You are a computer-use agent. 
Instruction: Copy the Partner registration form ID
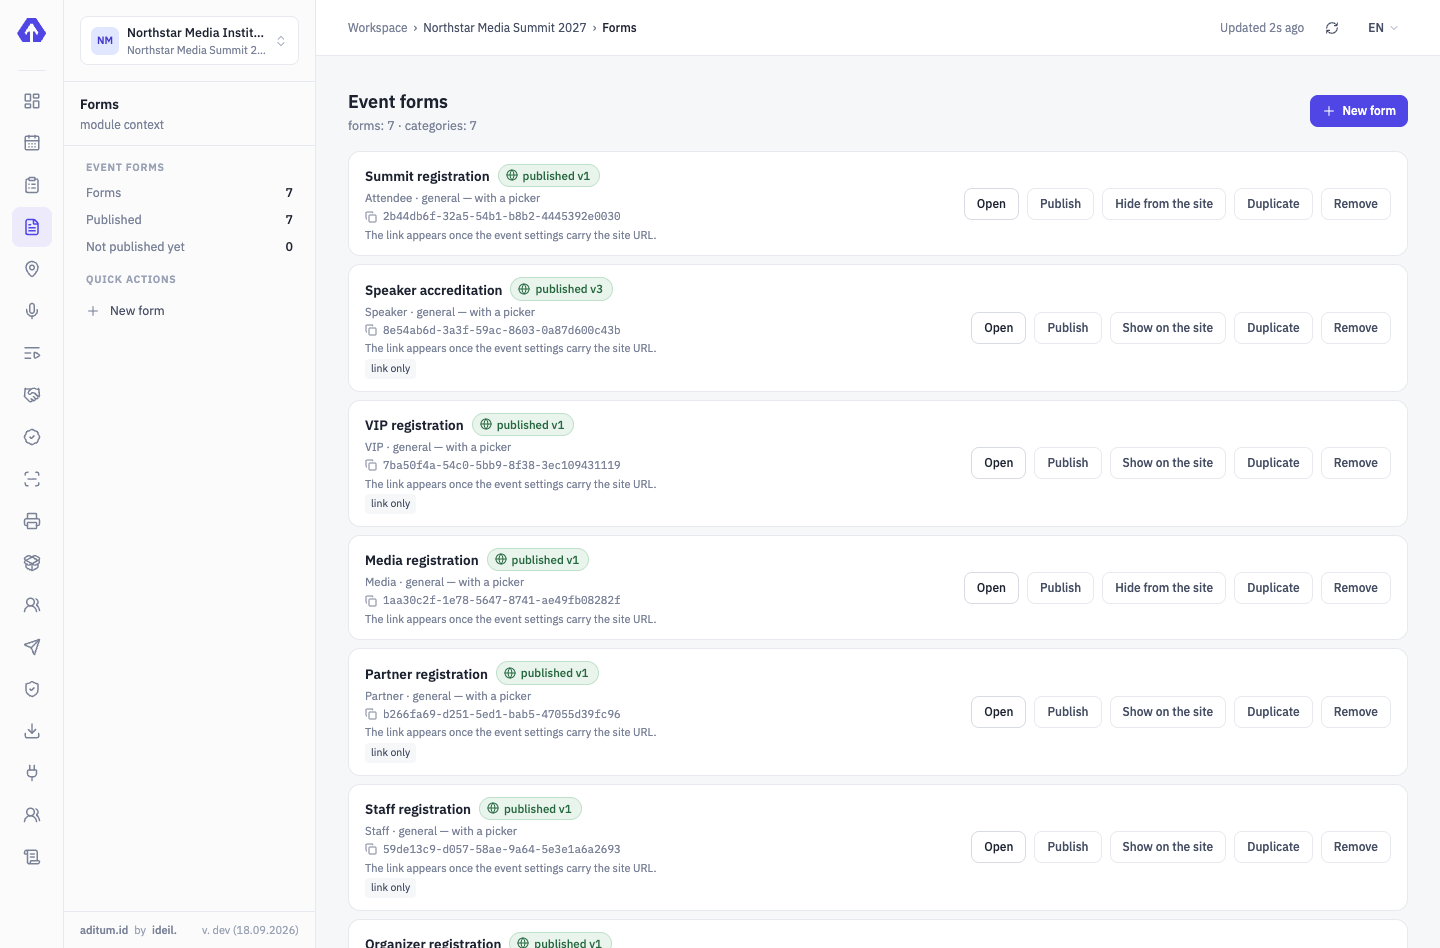371,715
